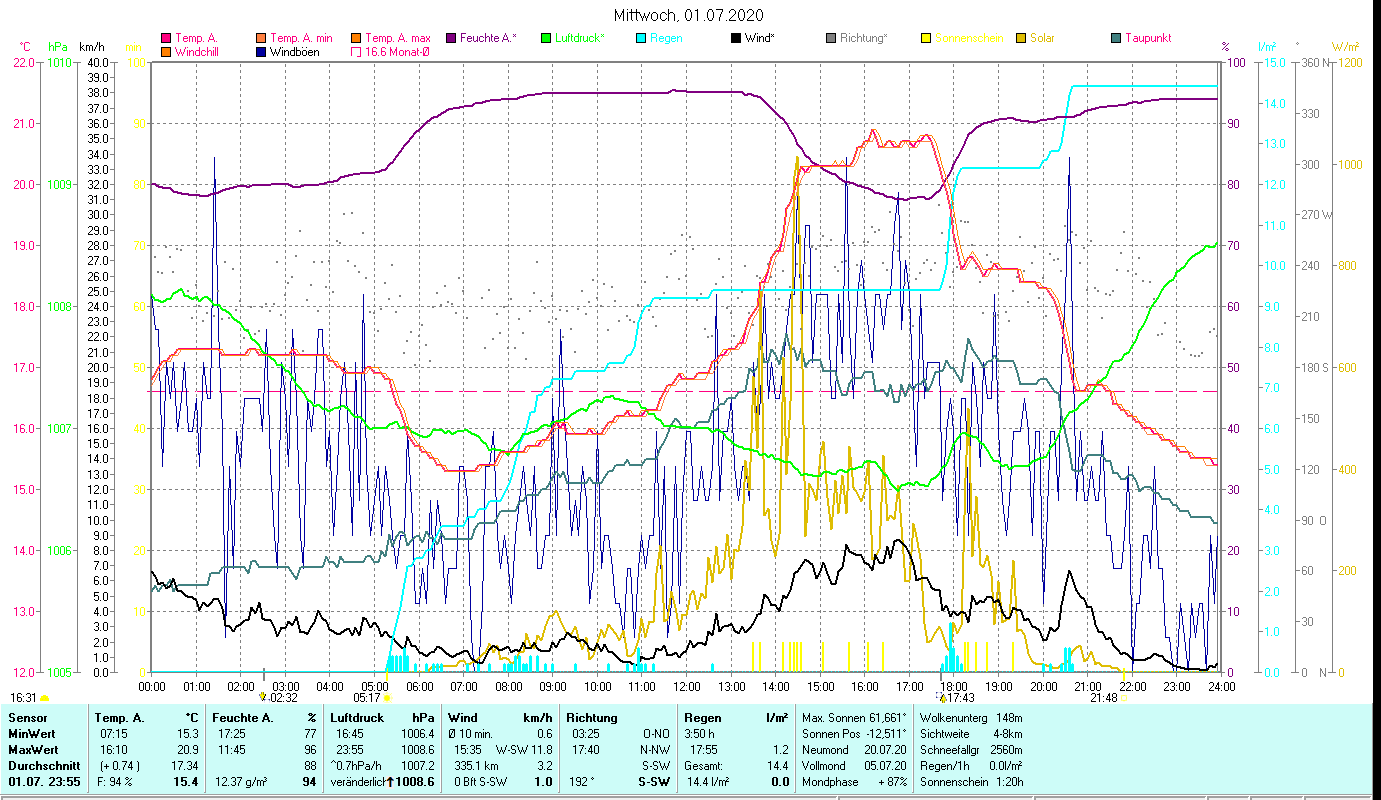Click the pressure trend up arrow
1381x800 pixels.
(391, 782)
